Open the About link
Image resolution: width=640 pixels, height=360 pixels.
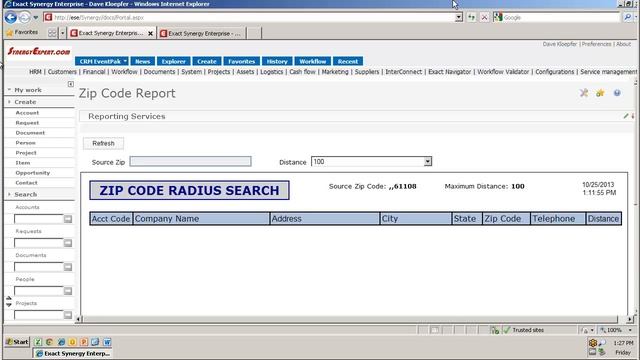pyautogui.click(x=623, y=44)
